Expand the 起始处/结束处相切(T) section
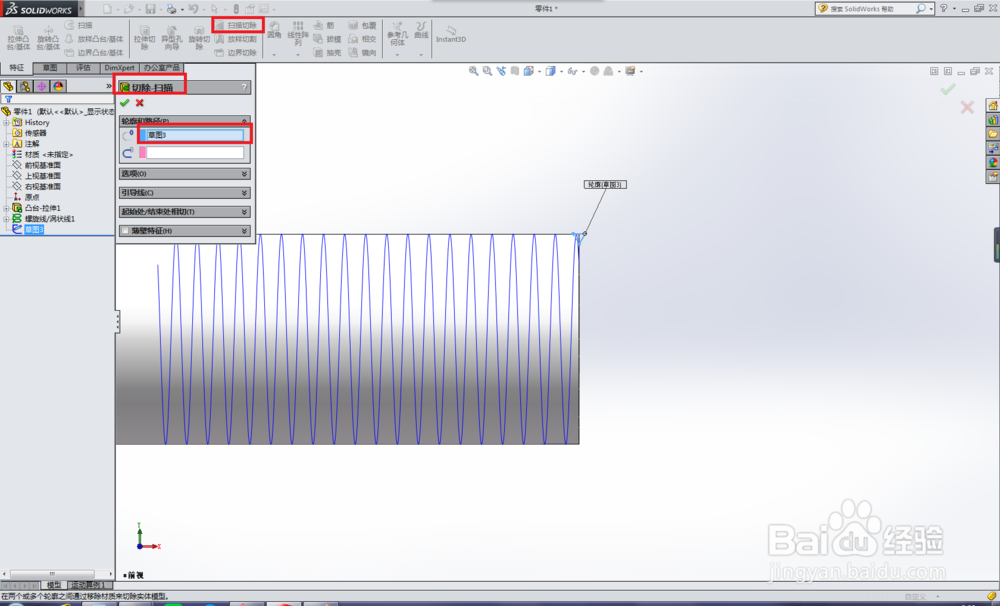 [184, 212]
